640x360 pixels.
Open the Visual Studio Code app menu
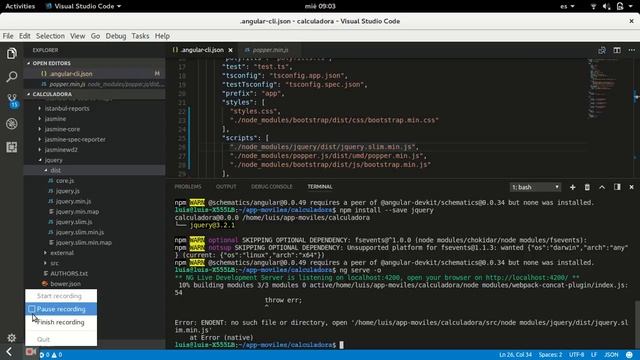coord(83,6)
